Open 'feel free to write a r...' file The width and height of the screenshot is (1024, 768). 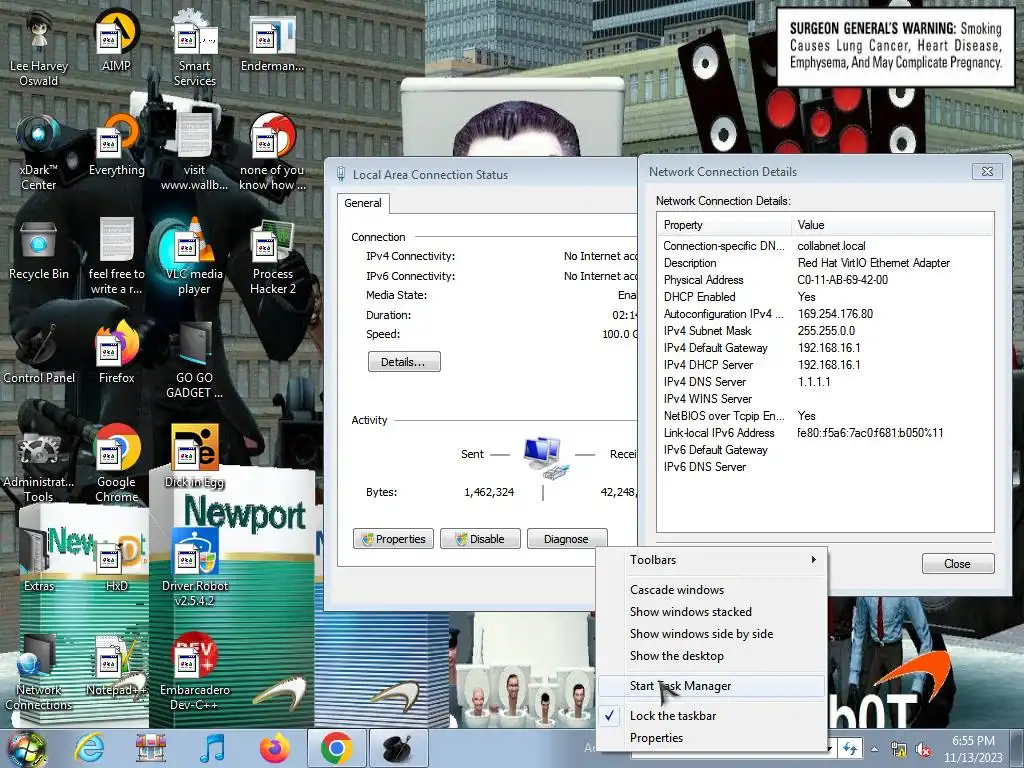click(116, 256)
